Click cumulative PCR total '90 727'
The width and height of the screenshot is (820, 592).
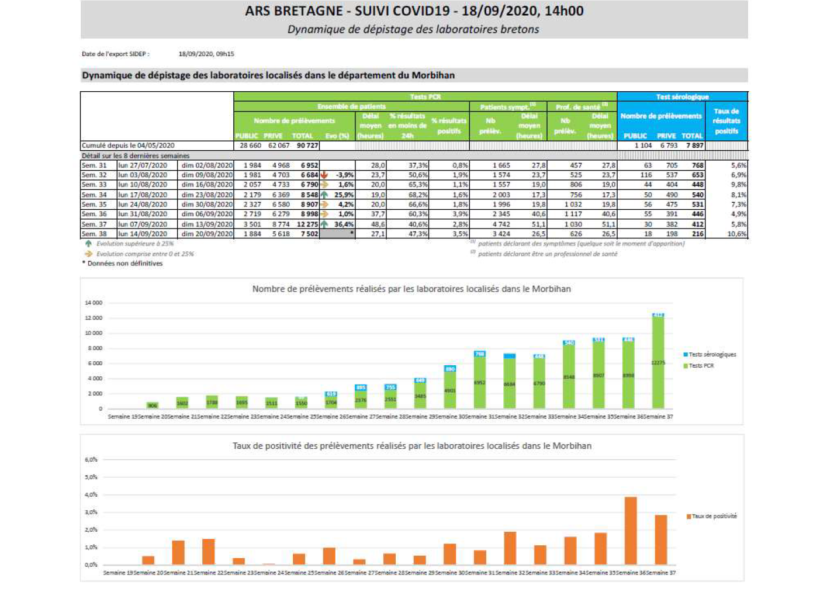(x=307, y=145)
